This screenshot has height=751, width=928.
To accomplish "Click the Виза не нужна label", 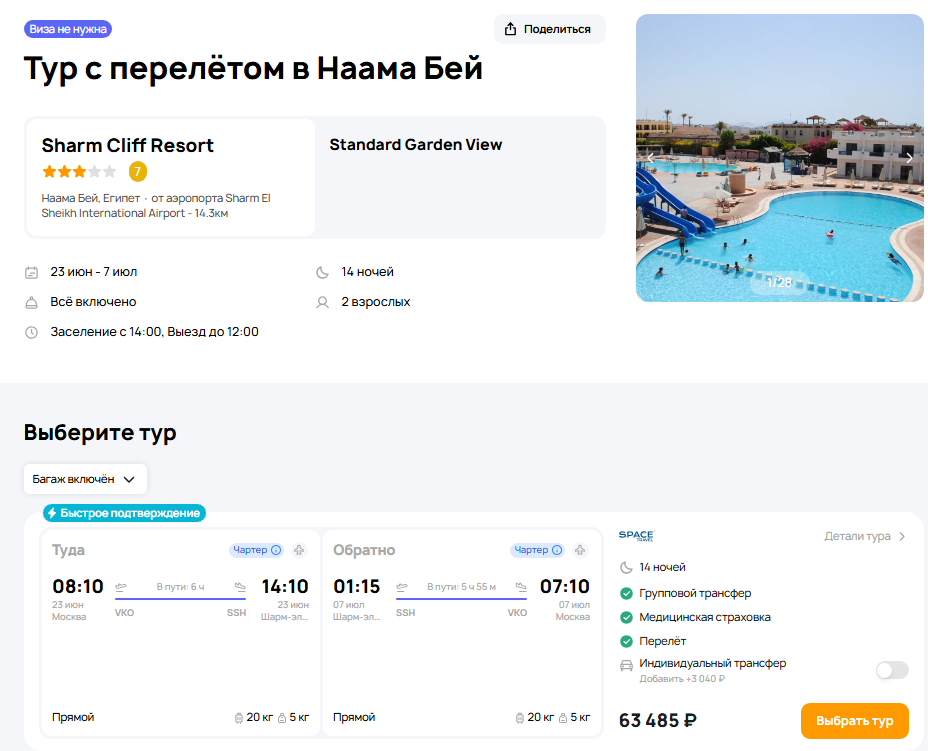I will 68,29.
